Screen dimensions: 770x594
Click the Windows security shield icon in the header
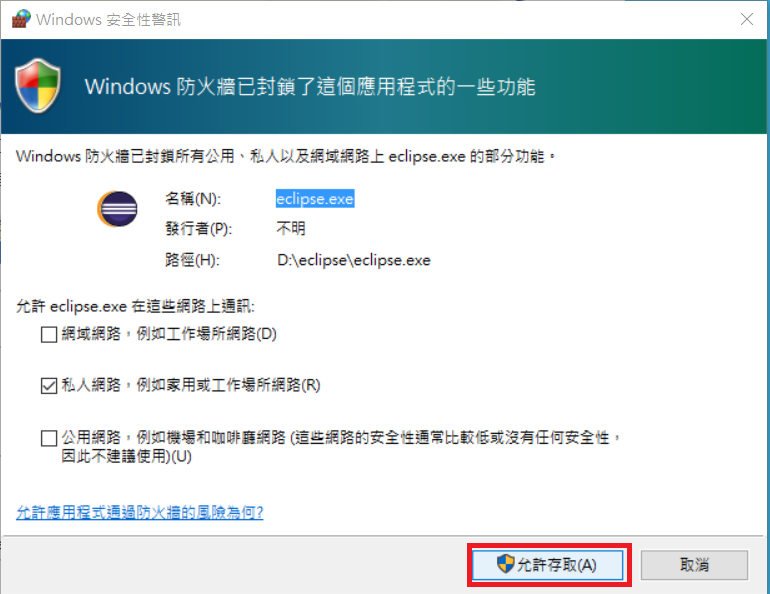(x=38, y=86)
